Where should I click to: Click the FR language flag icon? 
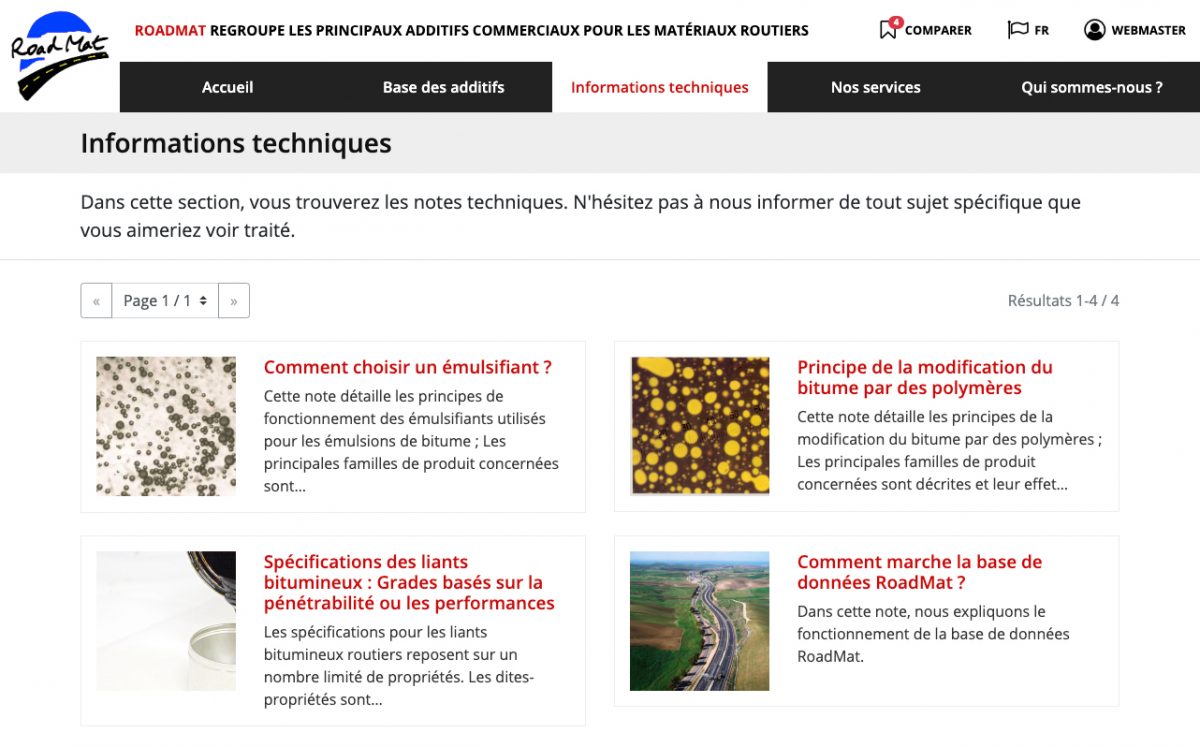[1017, 30]
